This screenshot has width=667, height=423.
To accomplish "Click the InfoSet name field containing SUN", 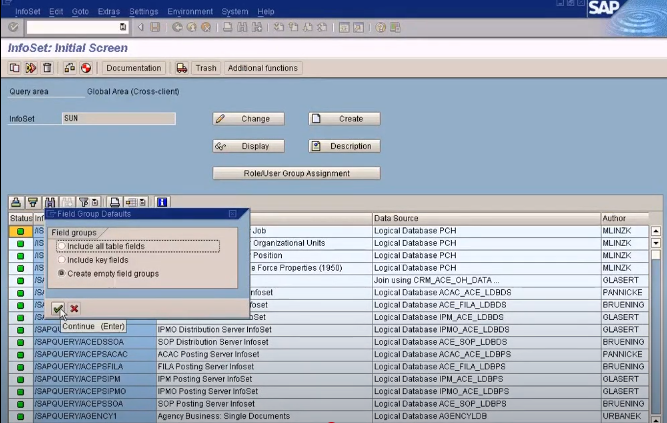I will pyautogui.click(x=119, y=118).
